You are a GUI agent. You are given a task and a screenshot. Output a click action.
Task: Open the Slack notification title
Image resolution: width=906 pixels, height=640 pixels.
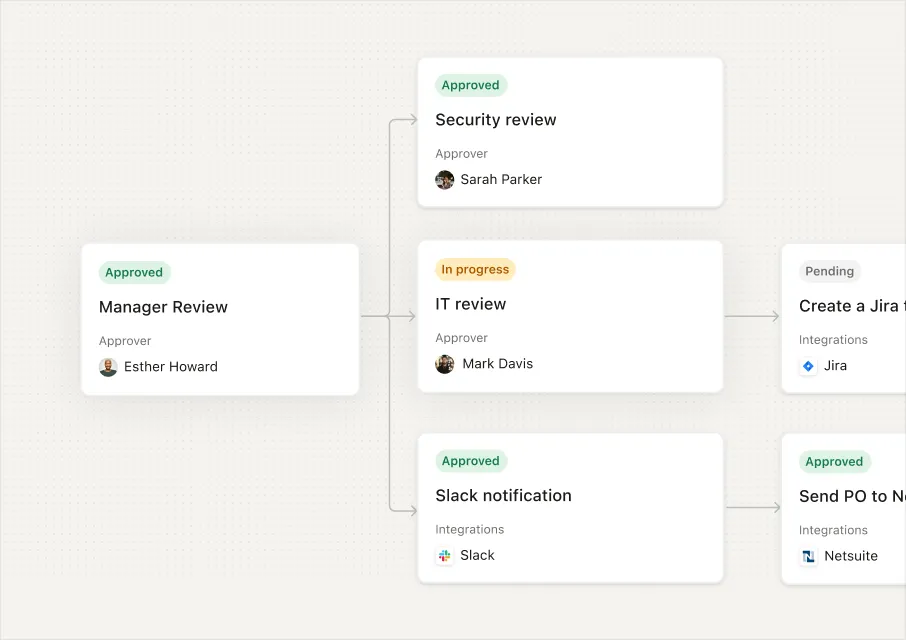[503, 496]
